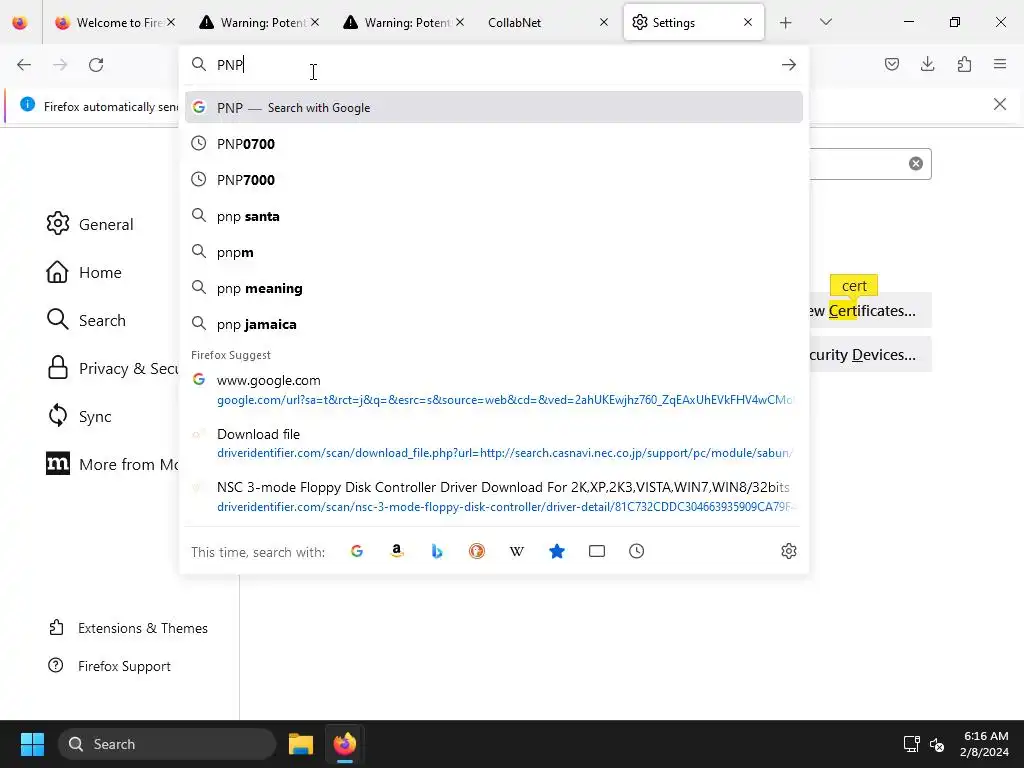Pick pnp santa search suggestion

pyautogui.click(x=494, y=216)
